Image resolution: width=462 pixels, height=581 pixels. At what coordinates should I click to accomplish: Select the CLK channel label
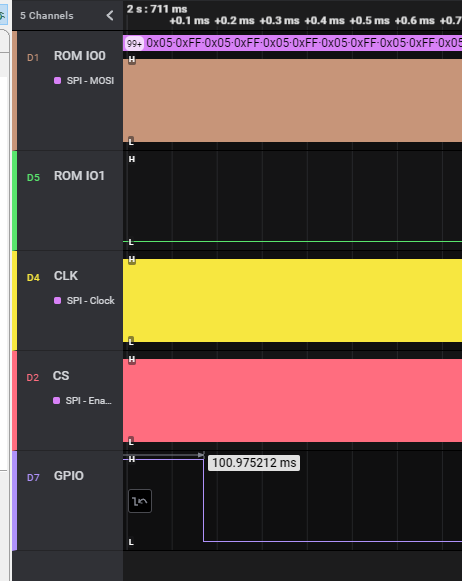(66, 276)
